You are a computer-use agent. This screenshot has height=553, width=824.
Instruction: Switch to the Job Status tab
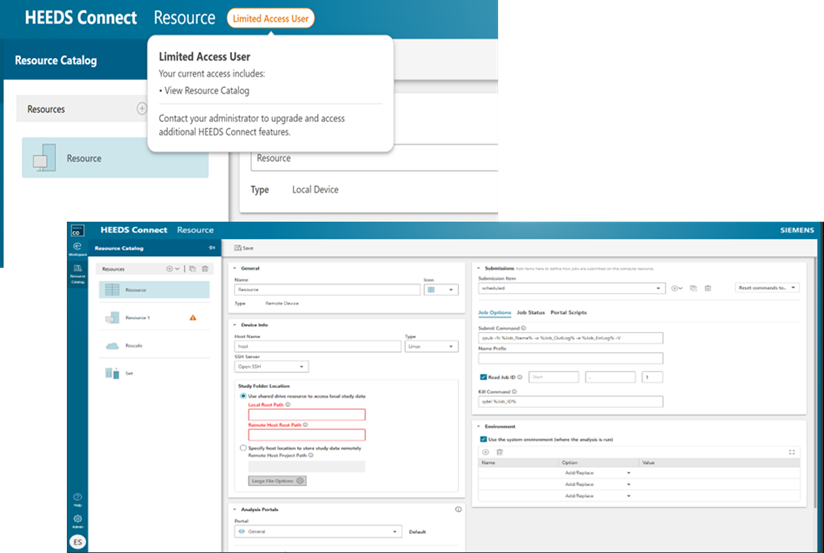(x=531, y=312)
